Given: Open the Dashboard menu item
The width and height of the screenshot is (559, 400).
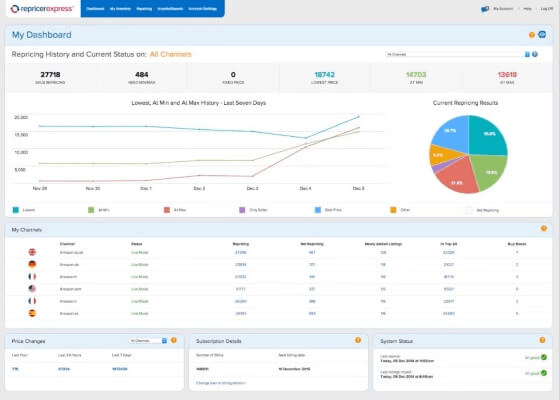Looking at the screenshot, I should point(95,9).
